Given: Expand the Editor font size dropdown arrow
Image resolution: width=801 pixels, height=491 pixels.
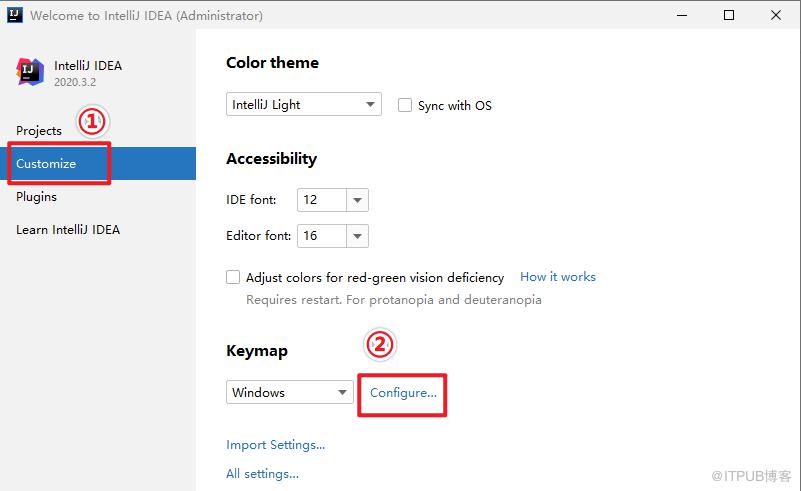Looking at the screenshot, I should tap(358, 236).
